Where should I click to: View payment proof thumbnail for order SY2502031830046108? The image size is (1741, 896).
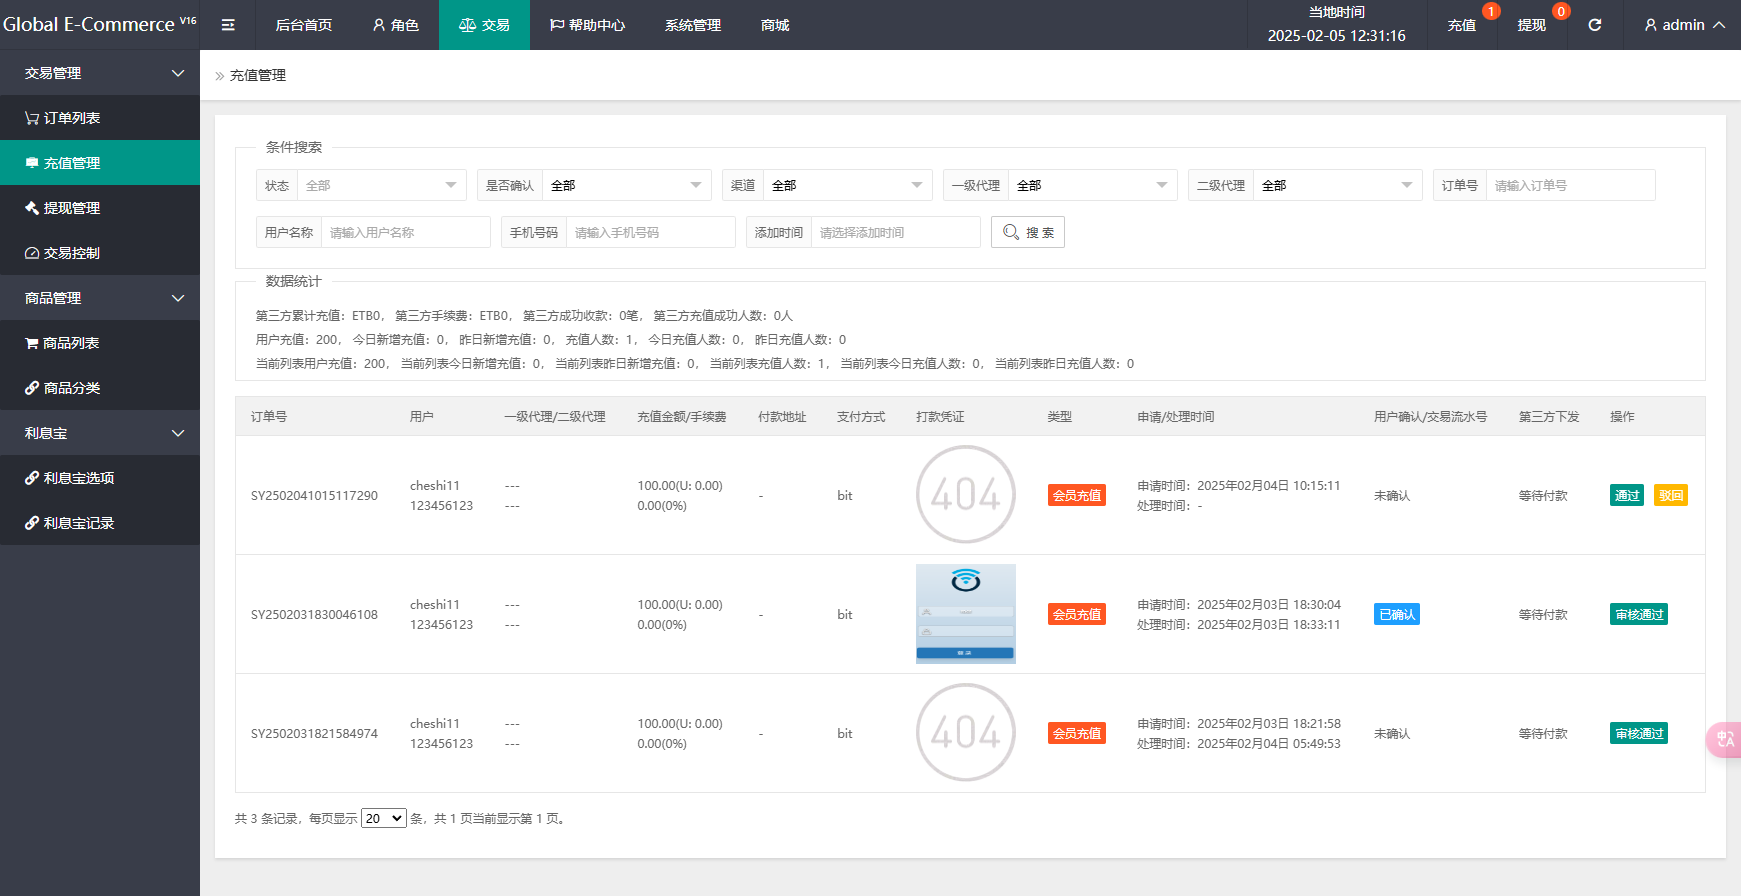[x=965, y=614]
